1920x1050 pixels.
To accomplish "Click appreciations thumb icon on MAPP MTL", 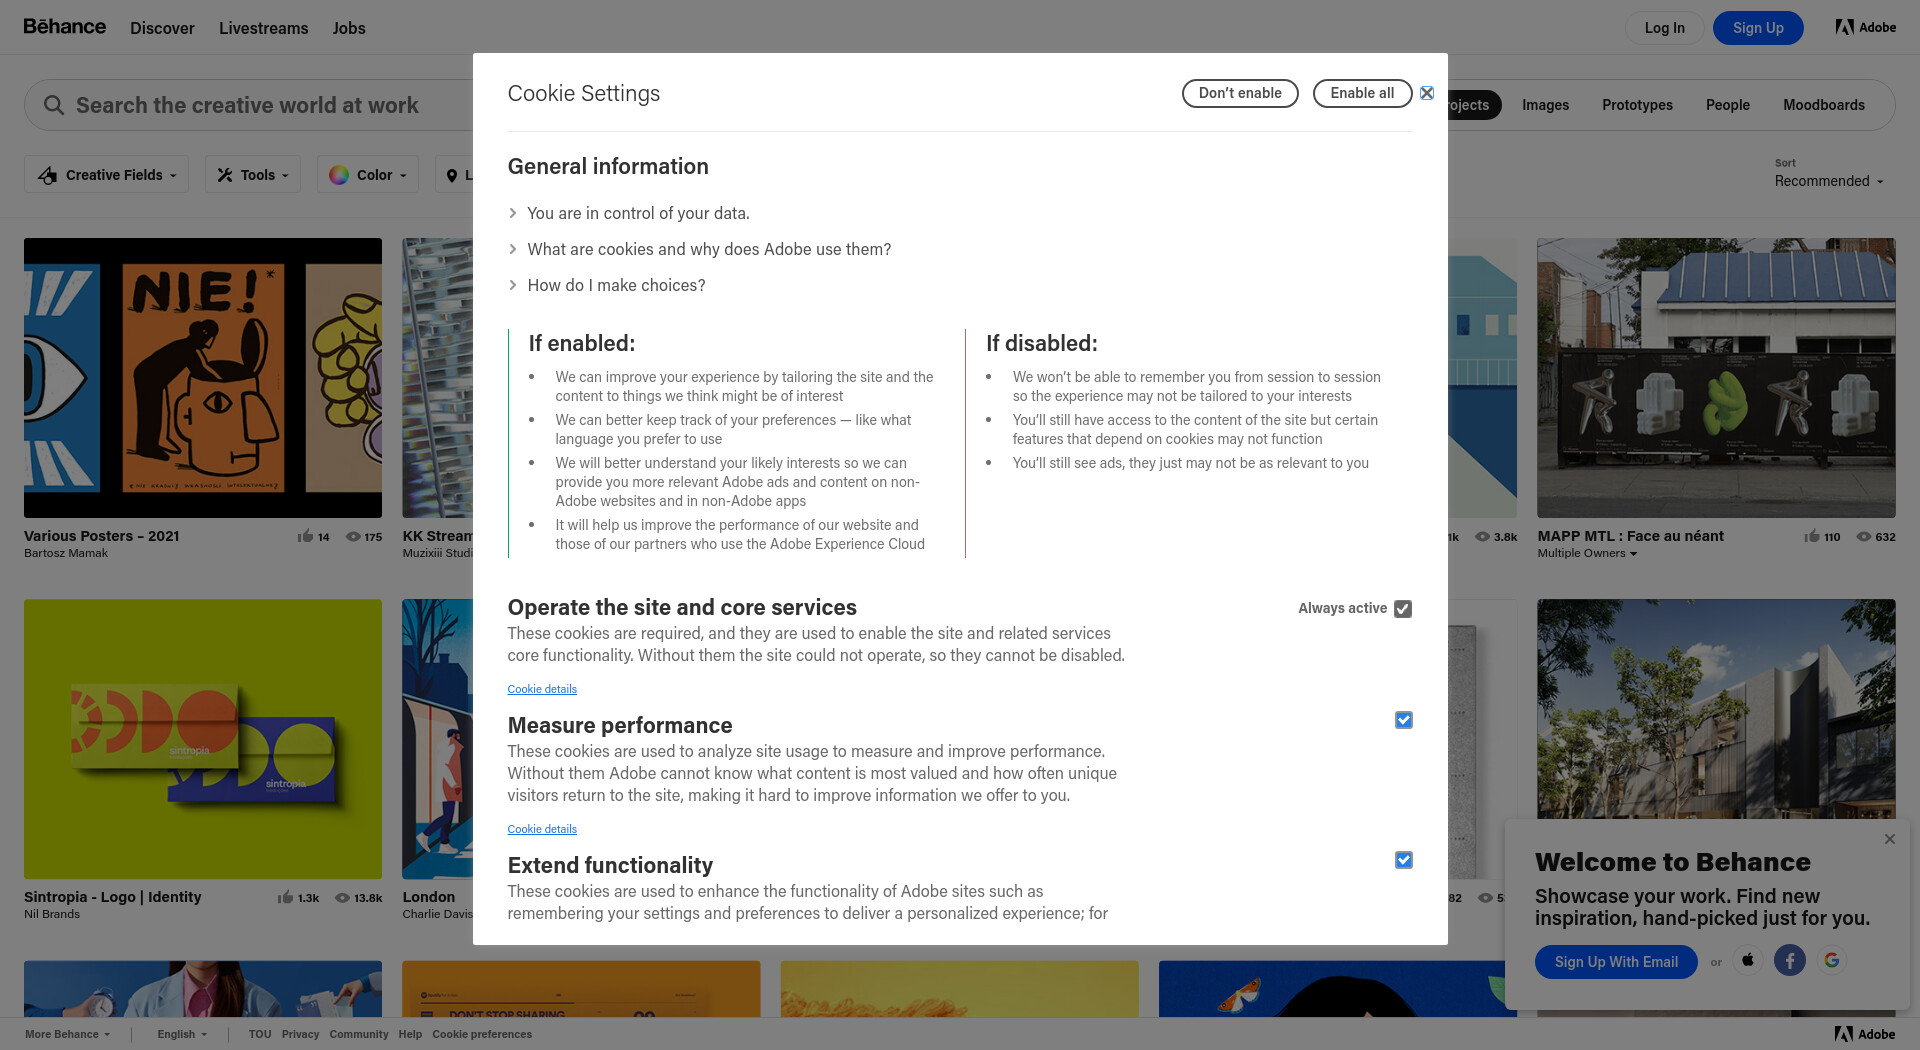I will [1812, 536].
